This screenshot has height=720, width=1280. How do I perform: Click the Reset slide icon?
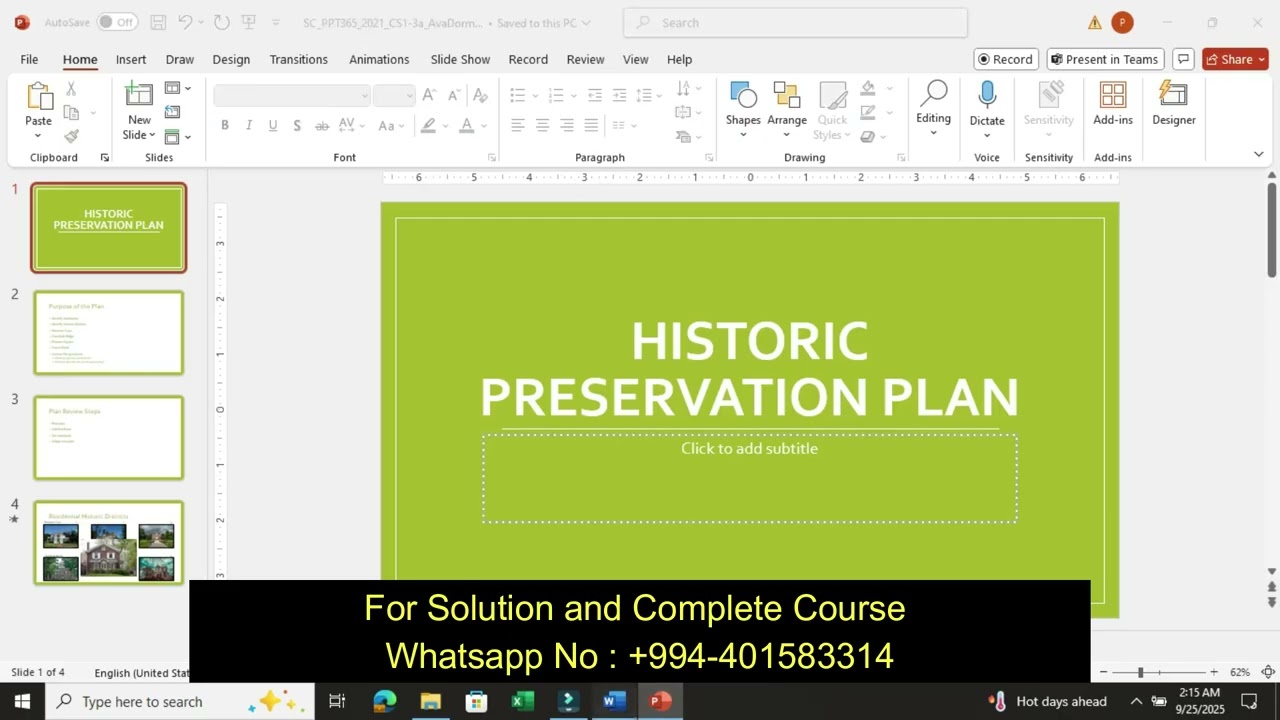click(x=172, y=112)
